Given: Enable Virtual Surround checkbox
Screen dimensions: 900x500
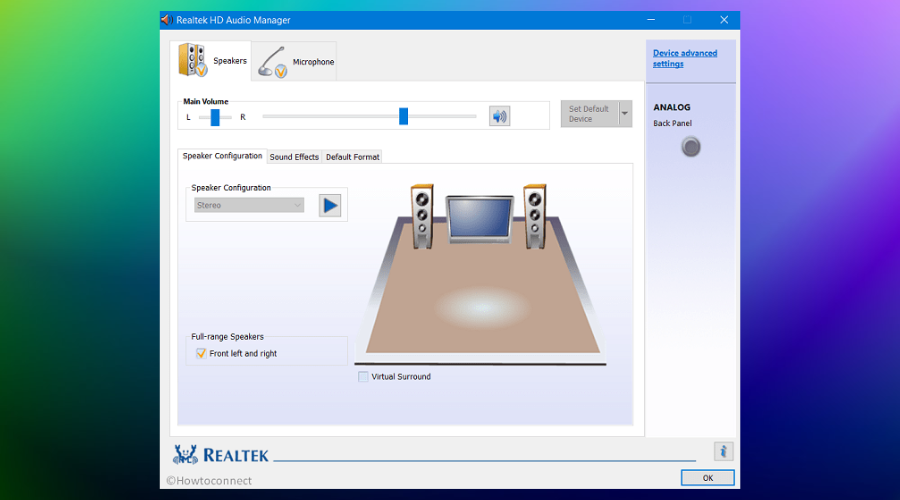Looking at the screenshot, I should point(363,377).
